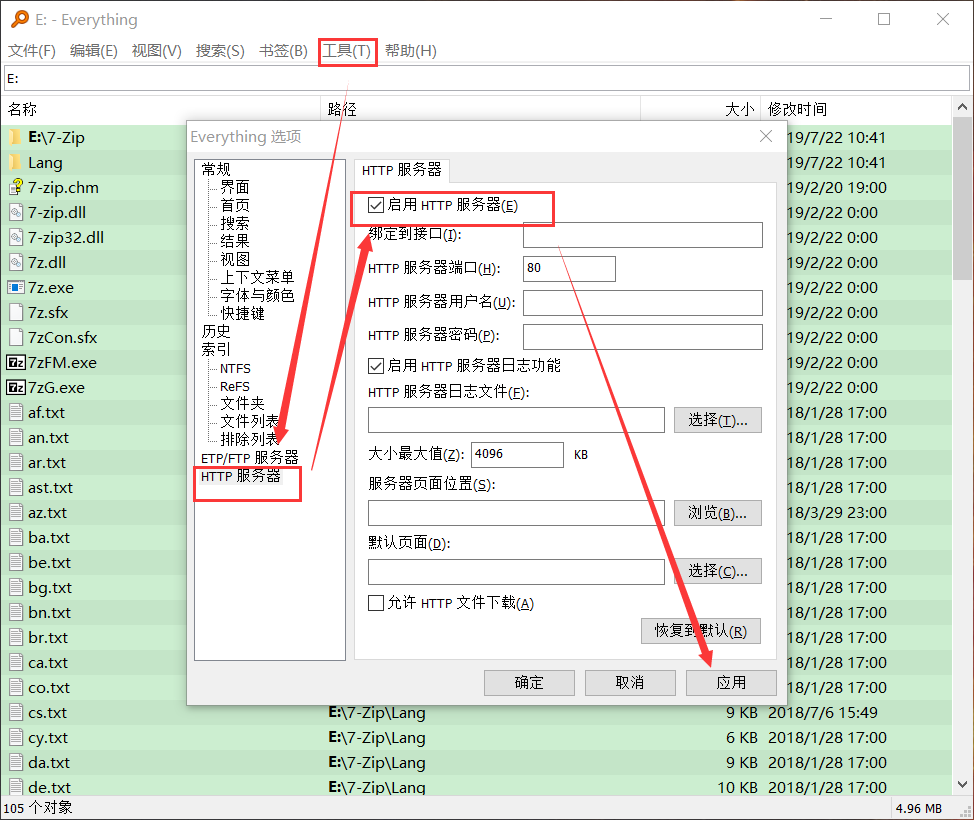Screen dimensions: 974x820
Task: Open the 工具 menu
Action: [x=346, y=50]
